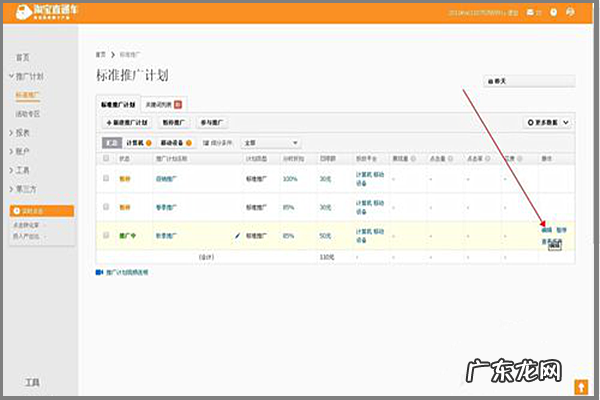Open the 推广计划视频说明 link
600x400 pixels.
coord(127,273)
